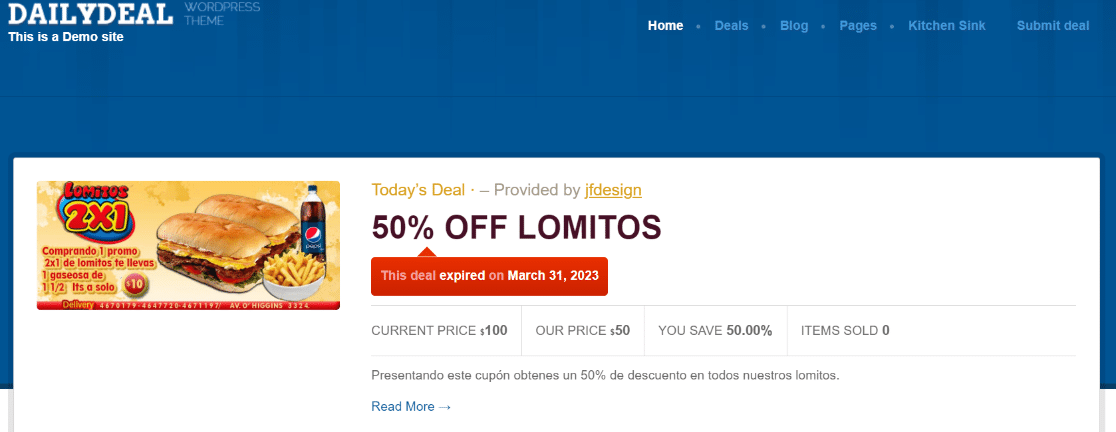Click the Current Price $100 cell
The width and height of the screenshot is (1116, 432).
point(439,331)
